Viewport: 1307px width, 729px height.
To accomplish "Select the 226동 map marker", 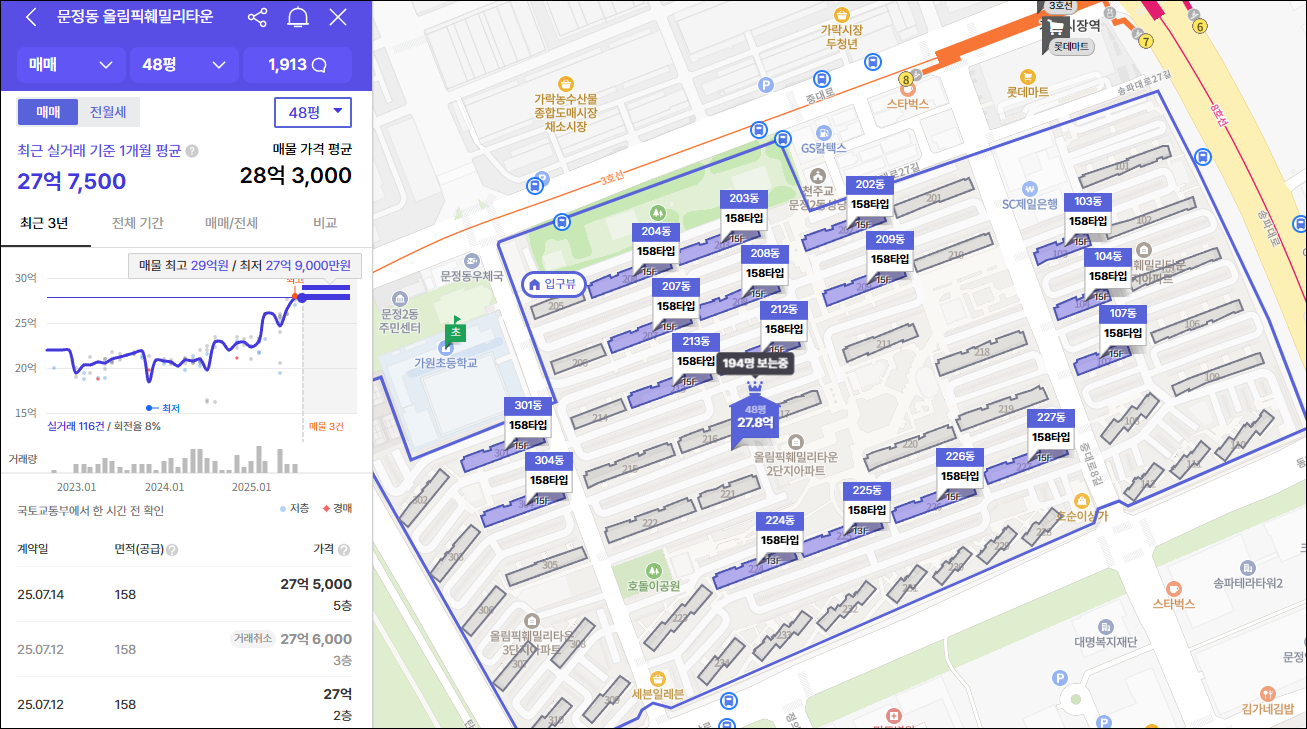I will 959,468.
